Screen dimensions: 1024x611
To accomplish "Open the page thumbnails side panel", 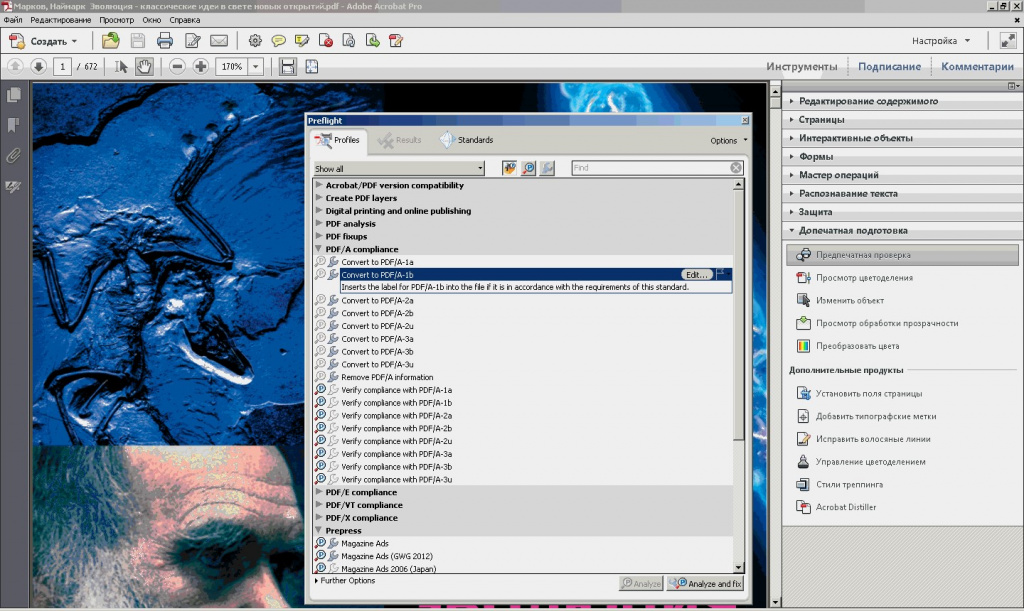I will click(13, 95).
